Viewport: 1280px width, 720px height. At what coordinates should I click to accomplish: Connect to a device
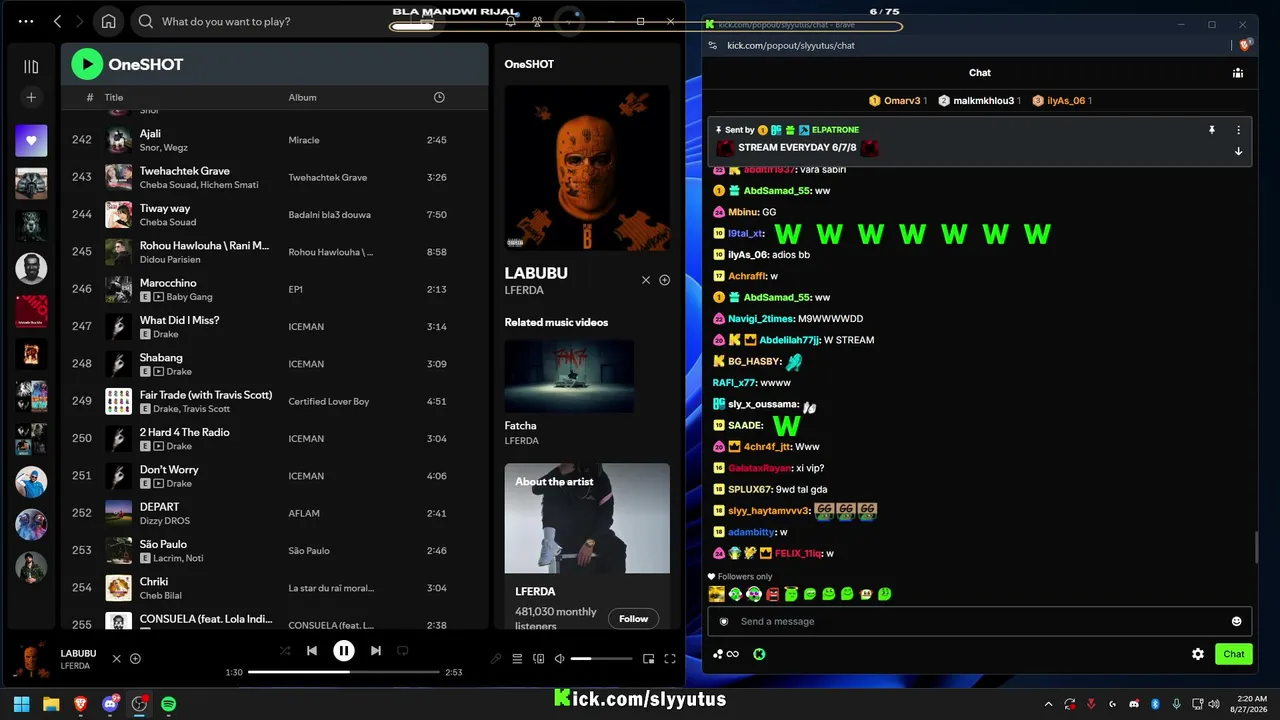click(539, 658)
